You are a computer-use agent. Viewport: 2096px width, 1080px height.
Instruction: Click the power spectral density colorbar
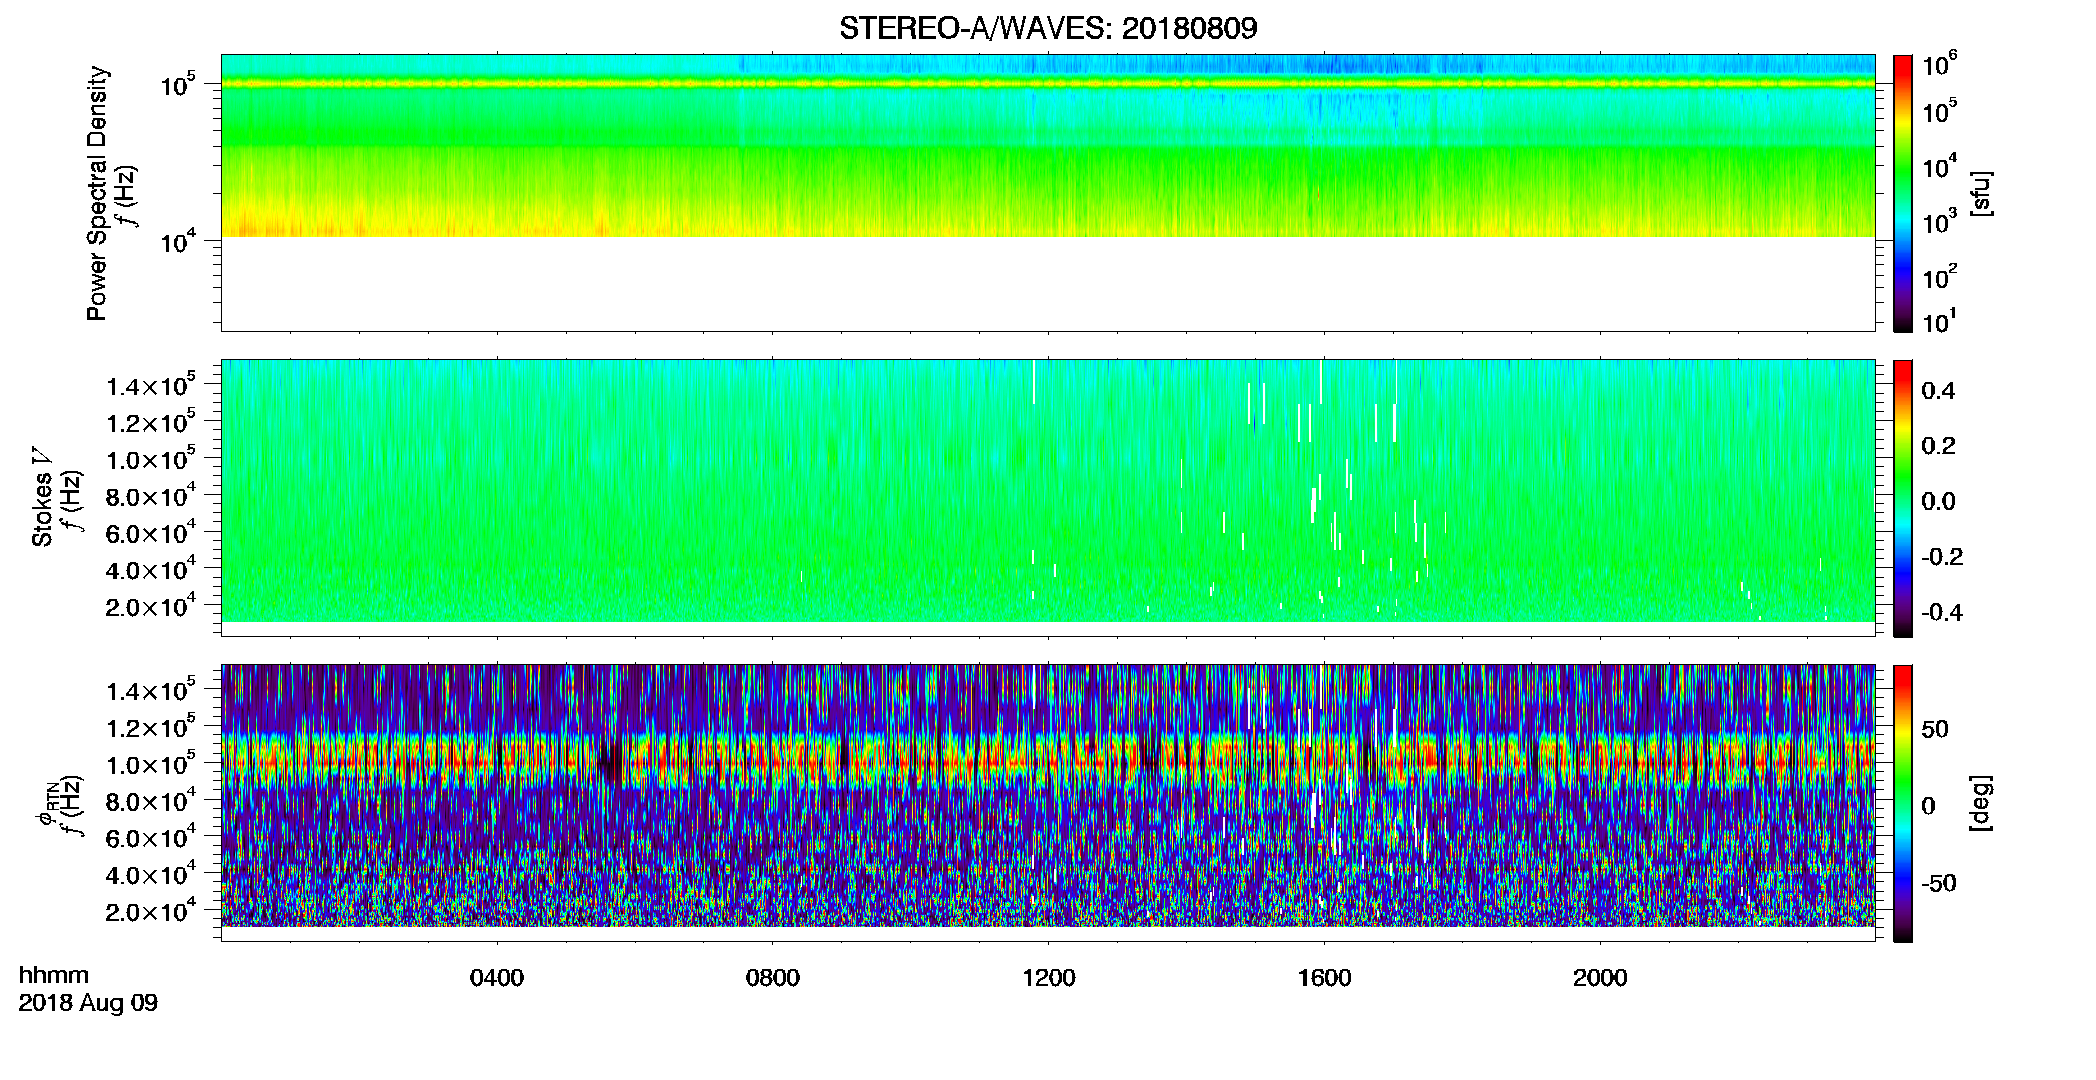(x=1903, y=193)
